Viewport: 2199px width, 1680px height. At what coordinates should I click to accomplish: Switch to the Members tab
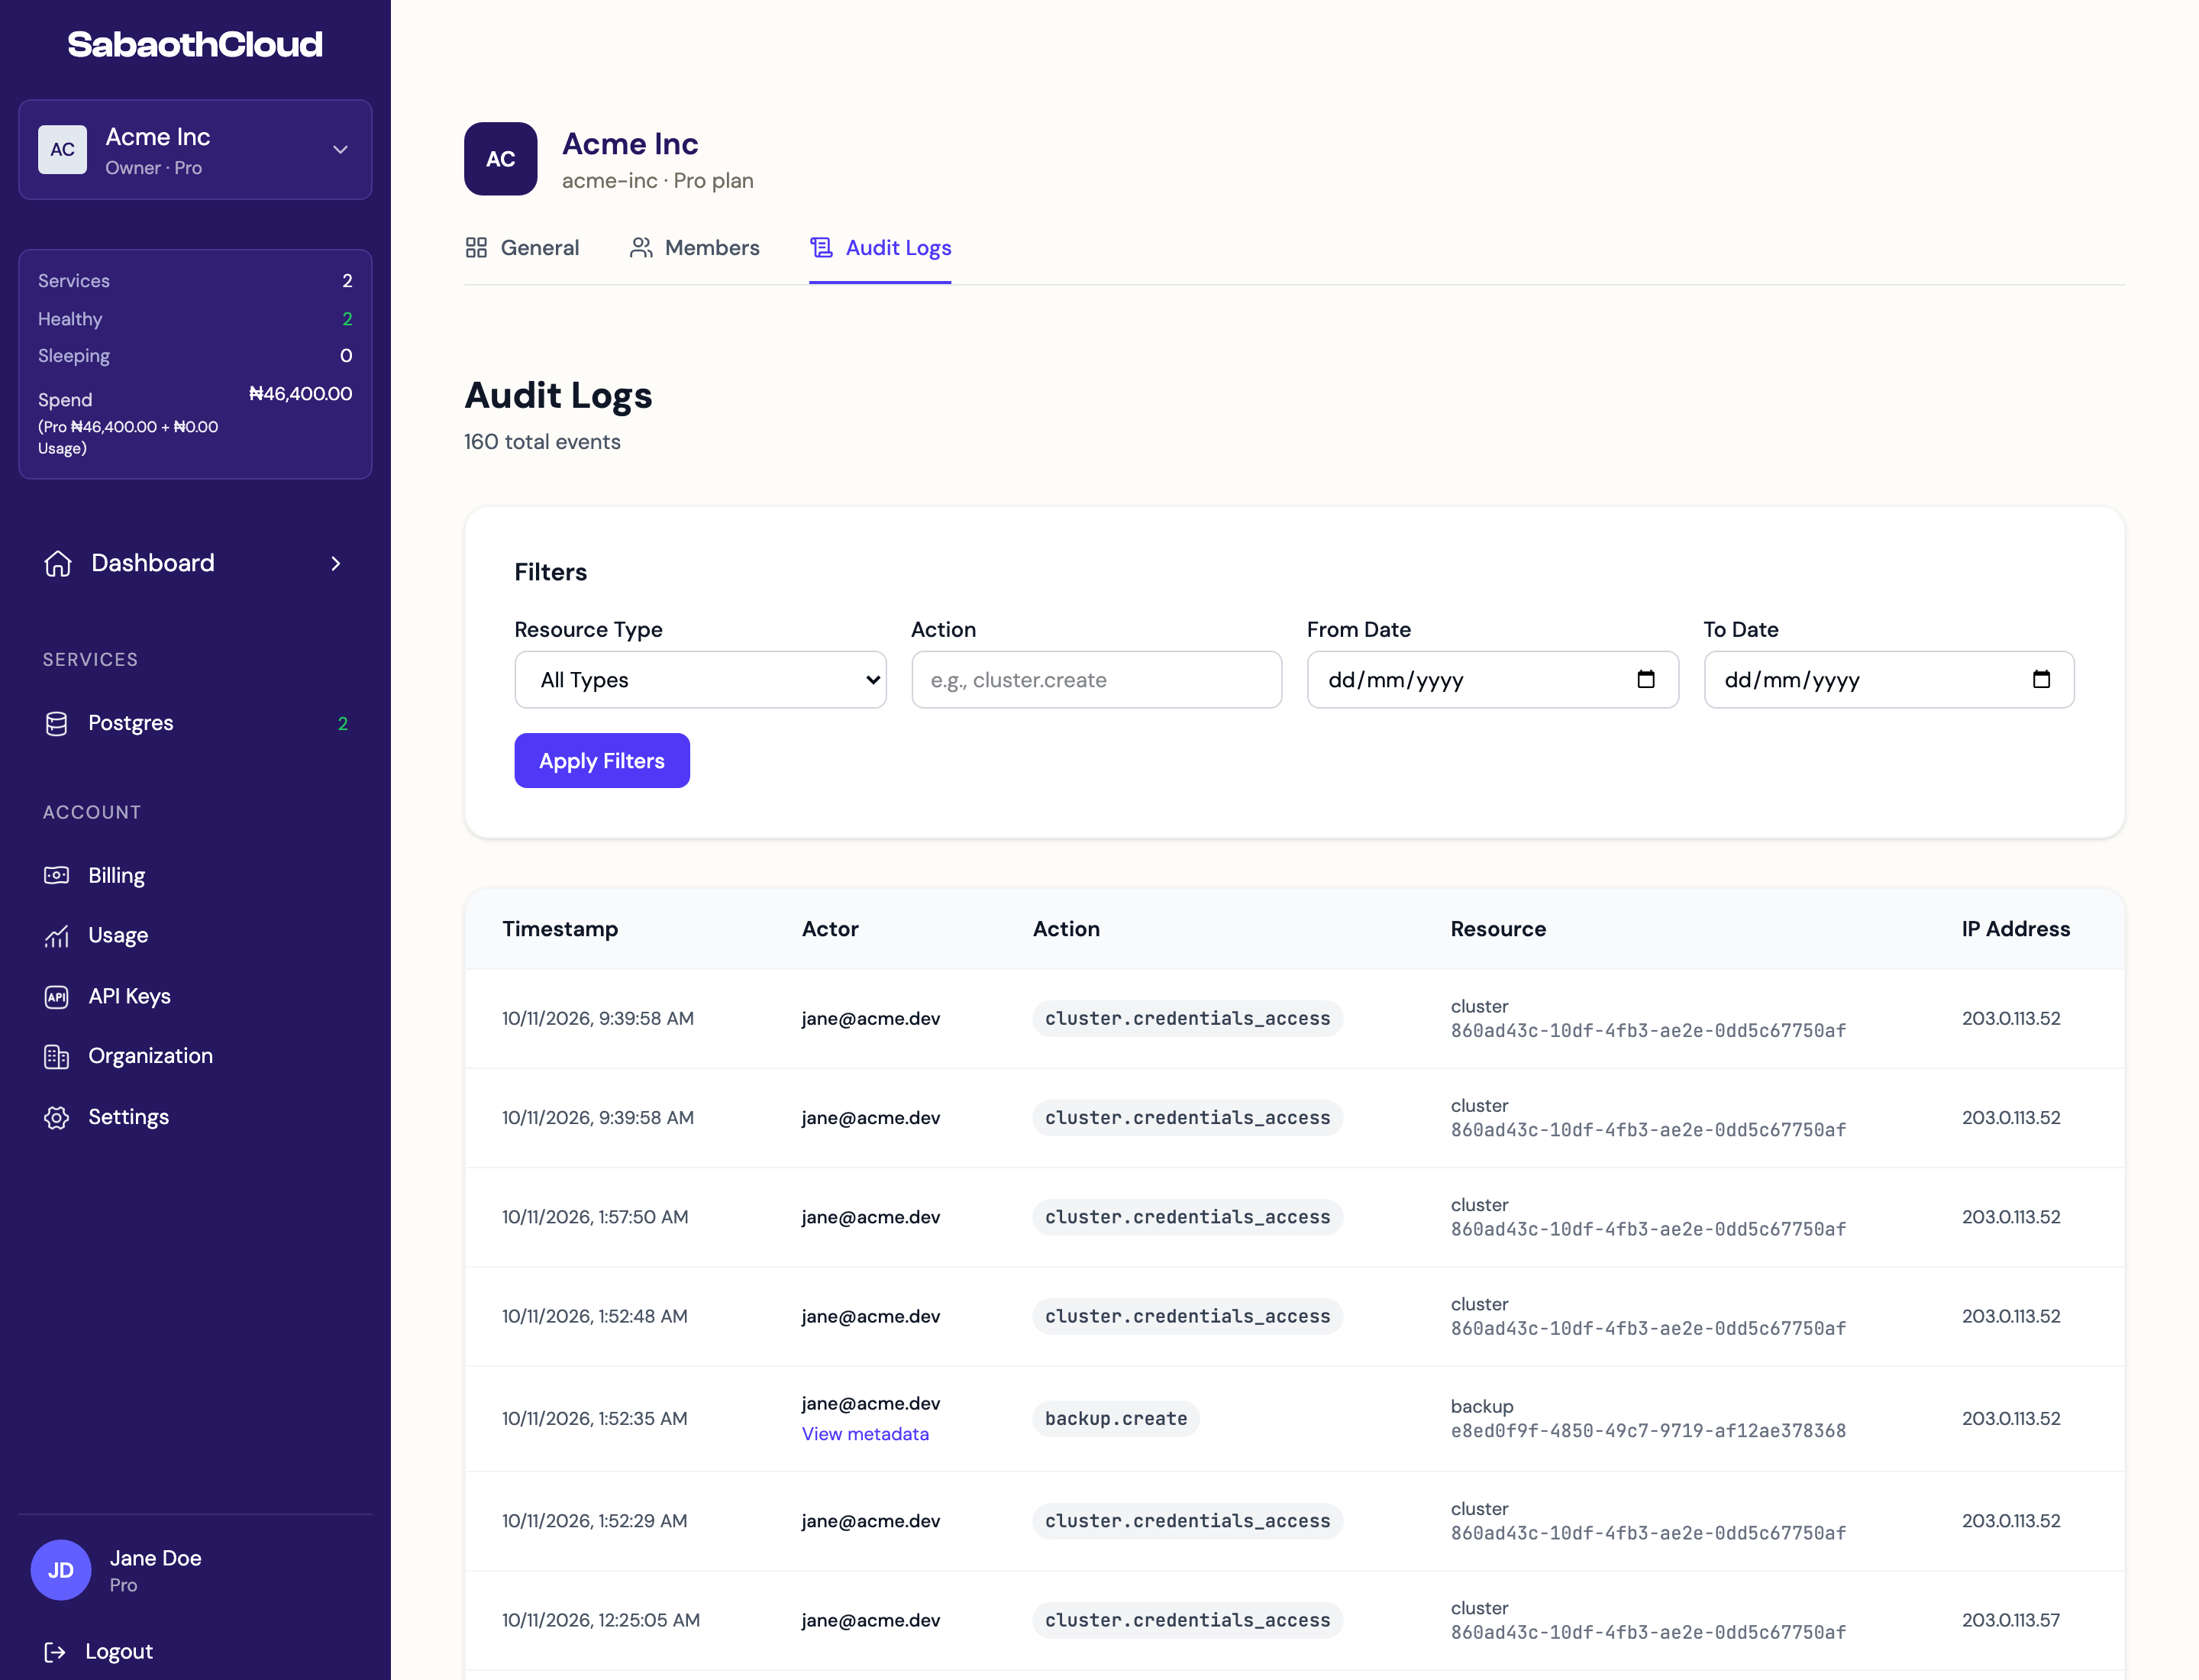(695, 247)
